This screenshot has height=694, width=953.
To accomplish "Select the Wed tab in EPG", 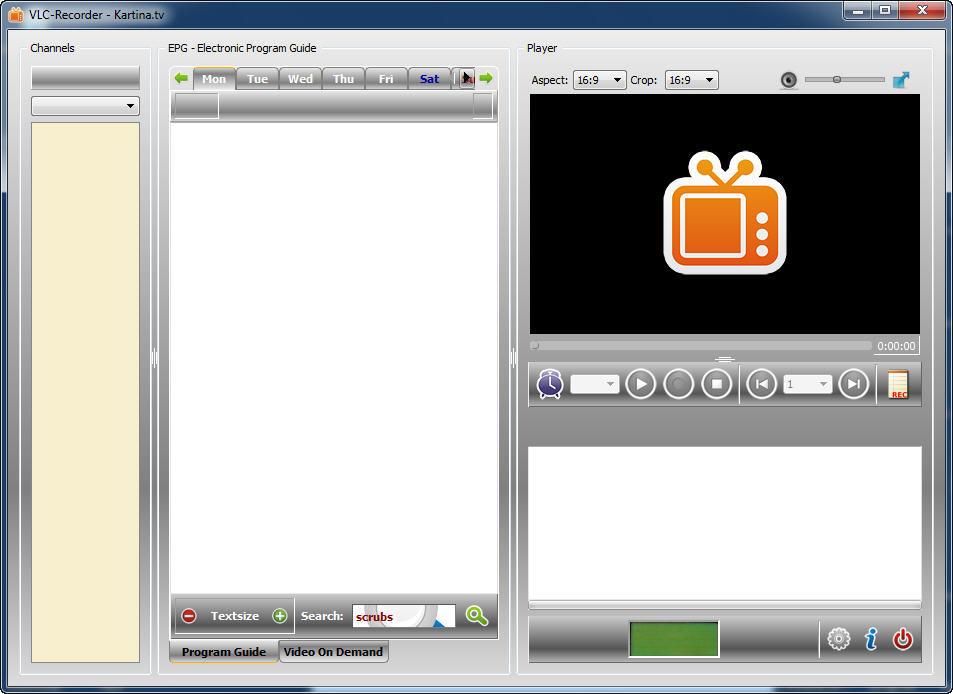I will [x=300, y=79].
